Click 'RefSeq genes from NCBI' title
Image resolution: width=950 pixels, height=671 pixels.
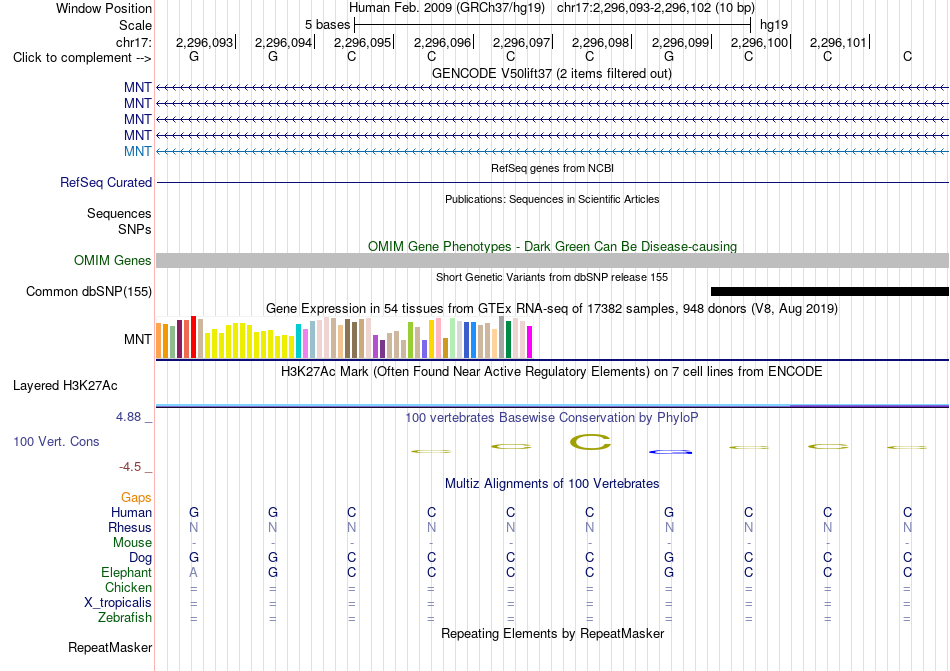(x=552, y=168)
